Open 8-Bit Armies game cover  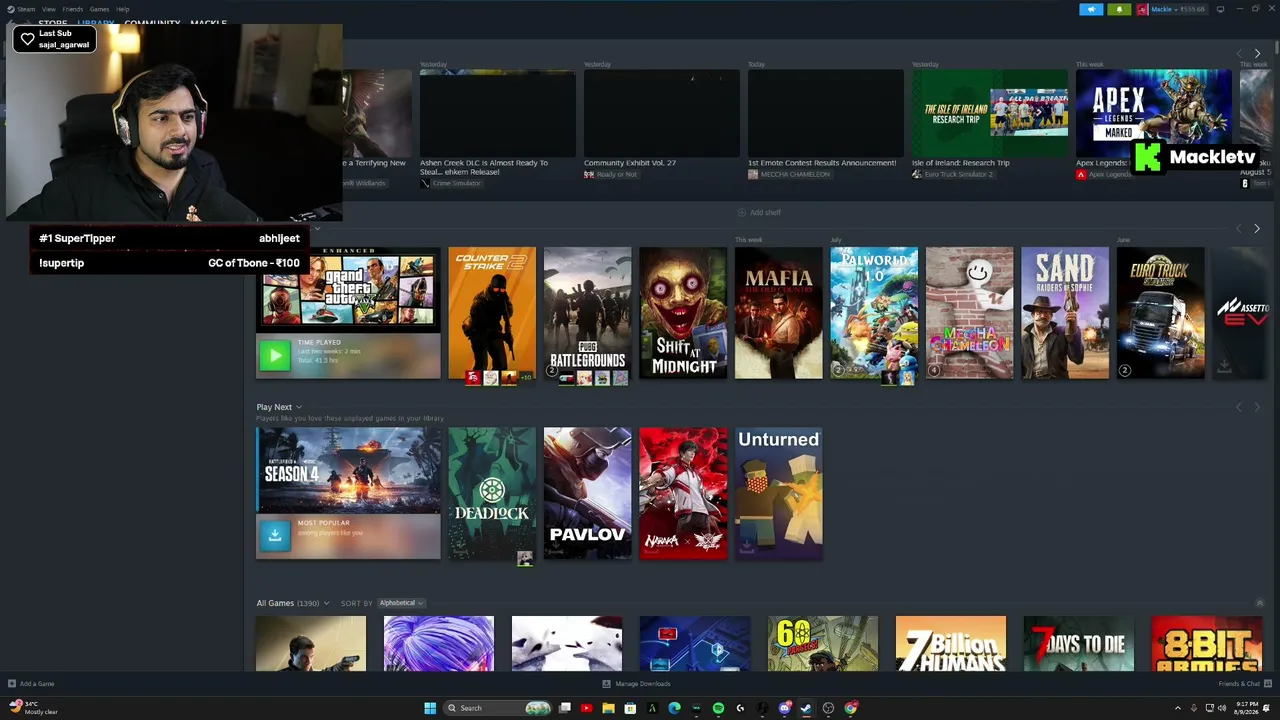tap(1207, 643)
